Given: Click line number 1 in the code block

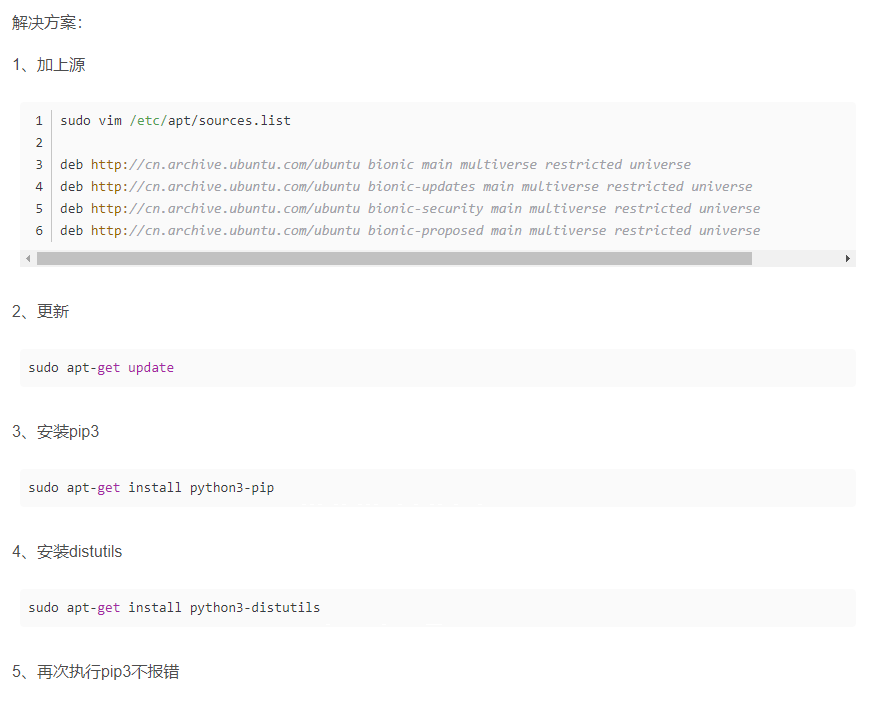Looking at the screenshot, I should tap(38, 120).
